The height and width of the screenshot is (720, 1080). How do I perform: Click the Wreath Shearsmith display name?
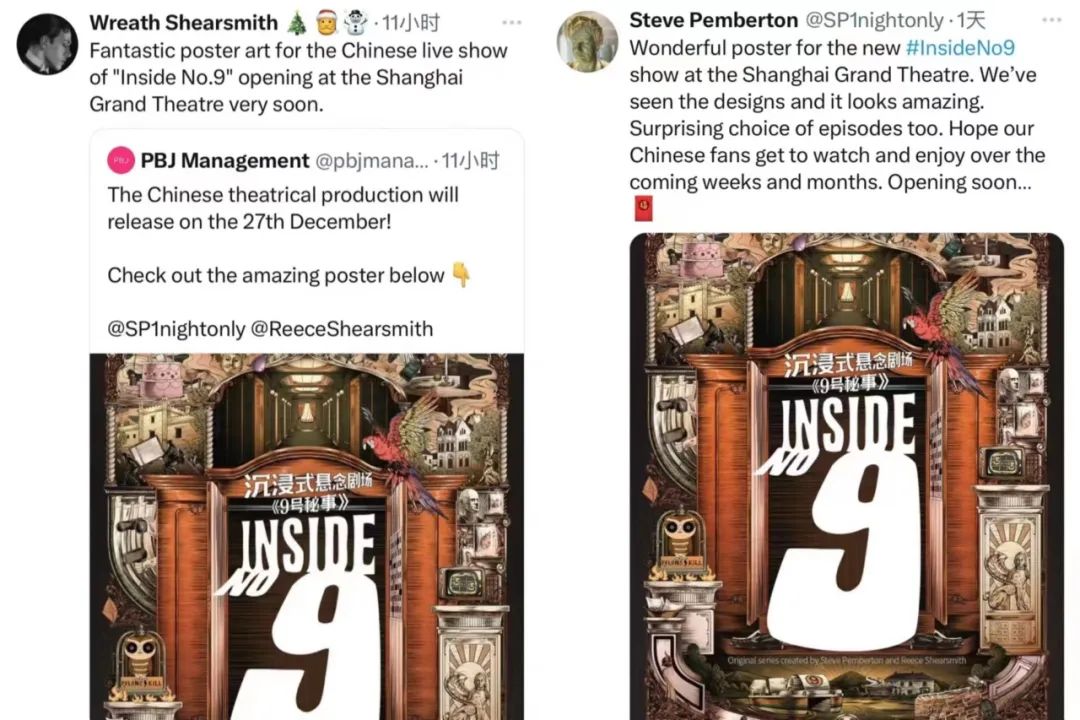pos(184,23)
